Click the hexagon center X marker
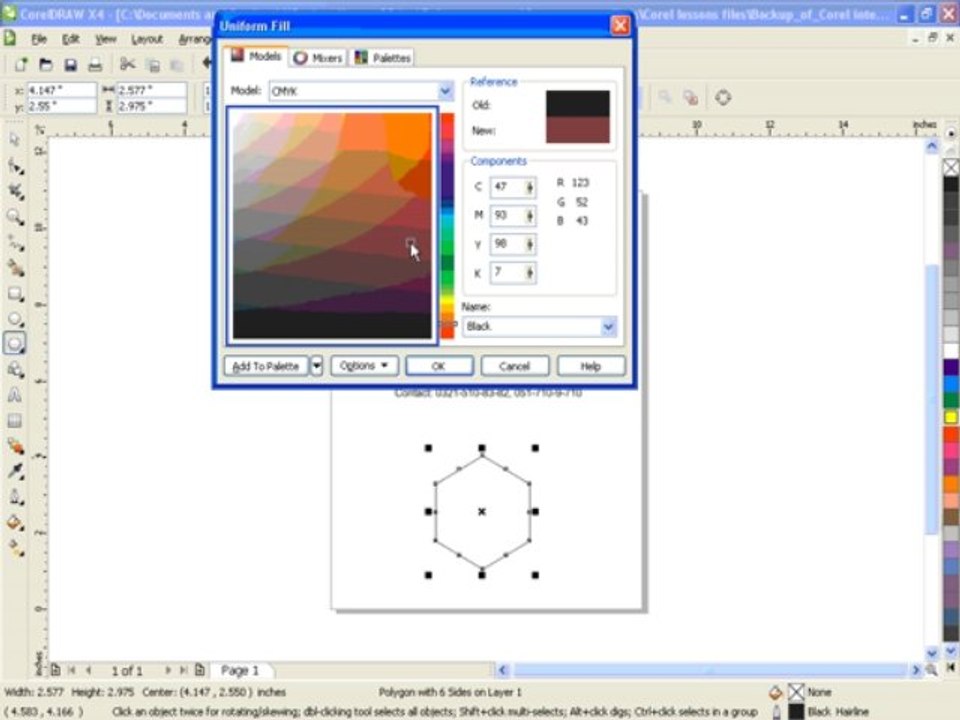 pos(482,511)
